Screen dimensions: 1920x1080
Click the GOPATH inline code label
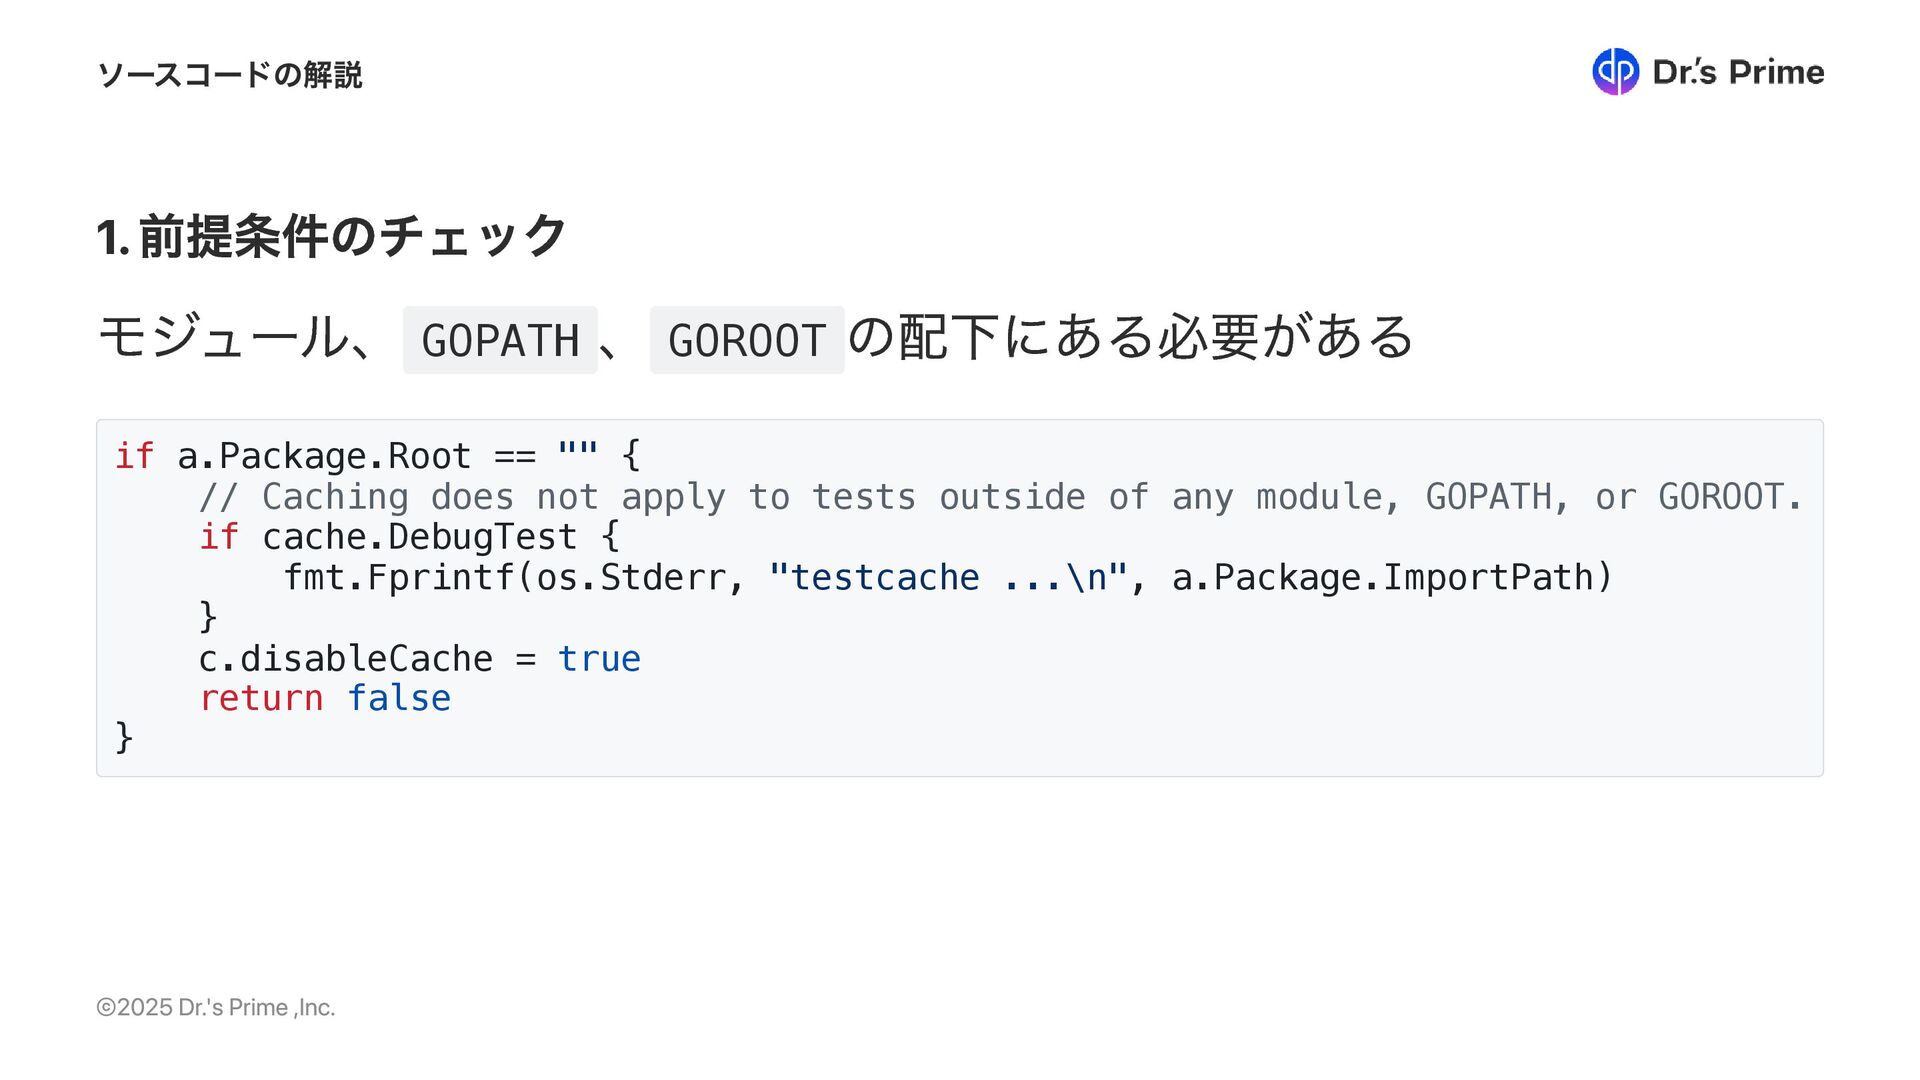point(500,340)
